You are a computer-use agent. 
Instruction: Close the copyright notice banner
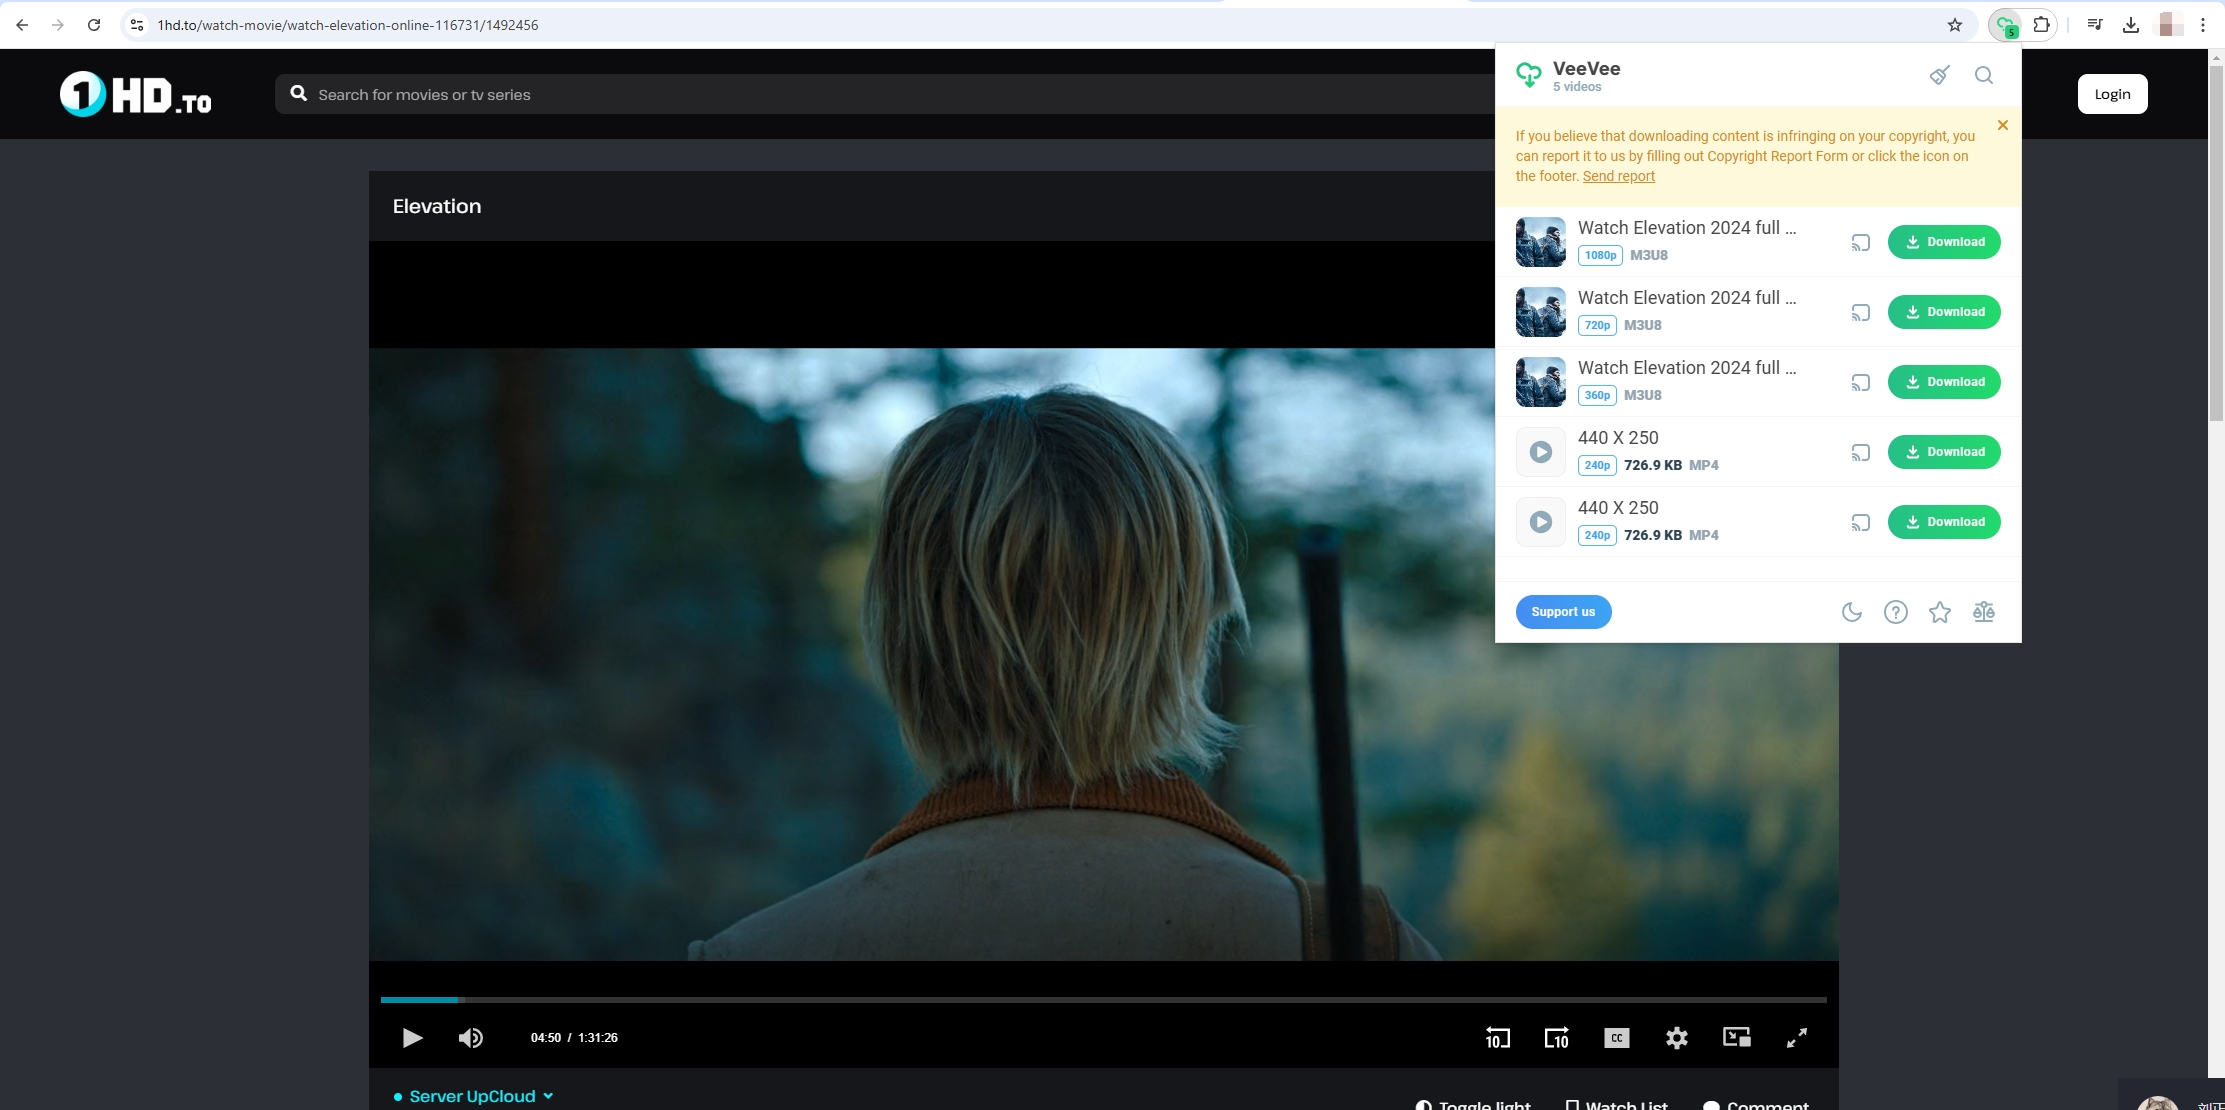pos(2002,125)
